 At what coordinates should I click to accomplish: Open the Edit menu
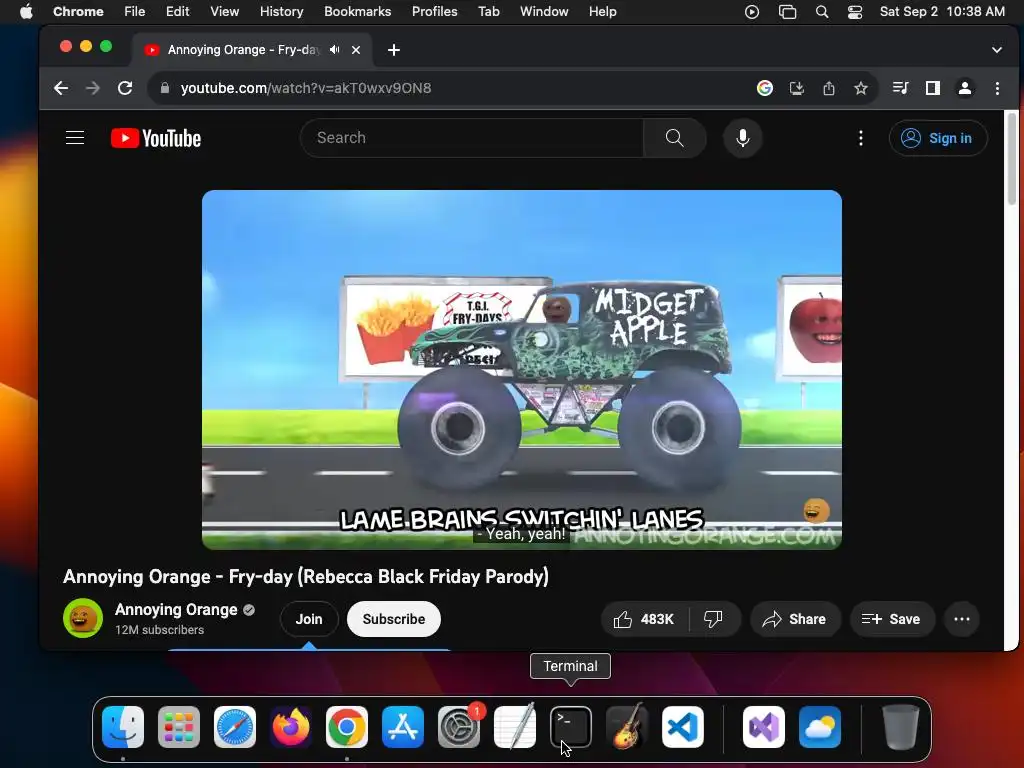(x=177, y=11)
